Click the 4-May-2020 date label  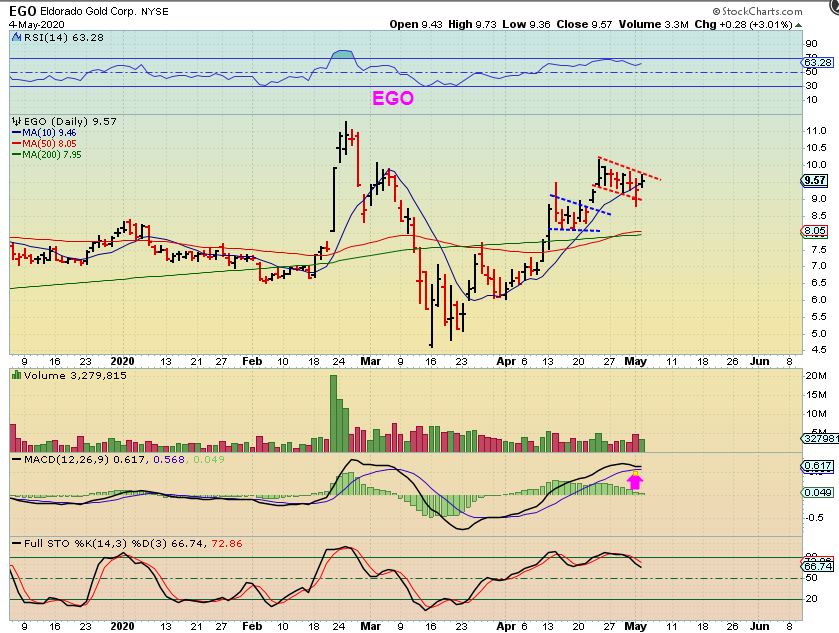coord(36,25)
